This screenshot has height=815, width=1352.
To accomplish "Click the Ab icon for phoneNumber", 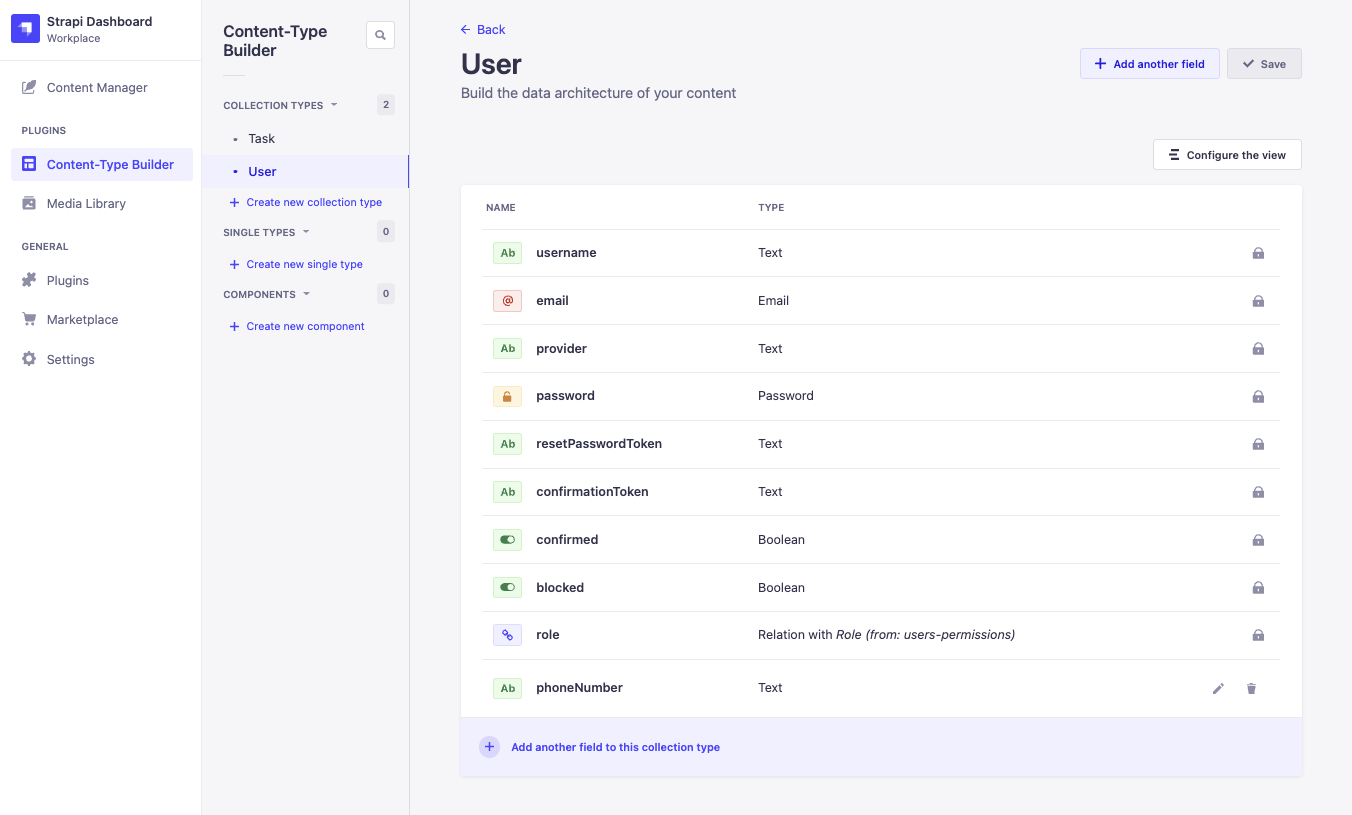I will 508,688.
